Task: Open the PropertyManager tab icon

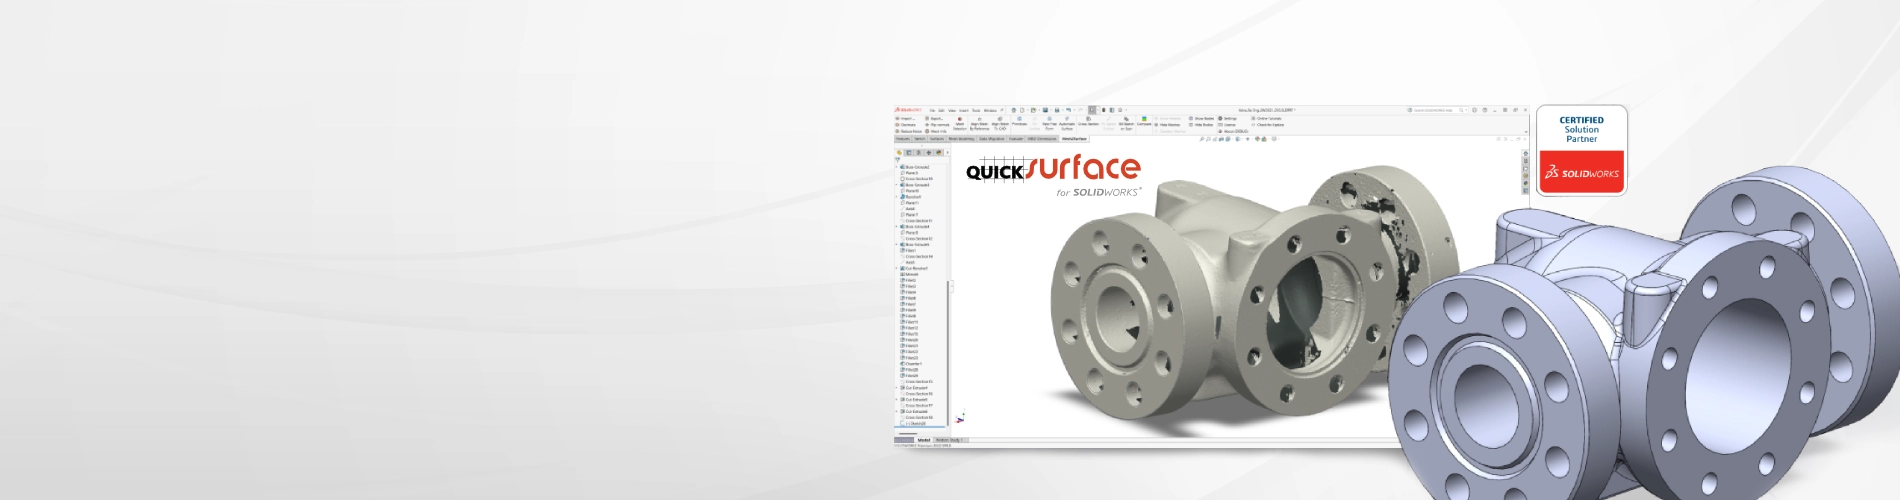Action: [x=908, y=152]
